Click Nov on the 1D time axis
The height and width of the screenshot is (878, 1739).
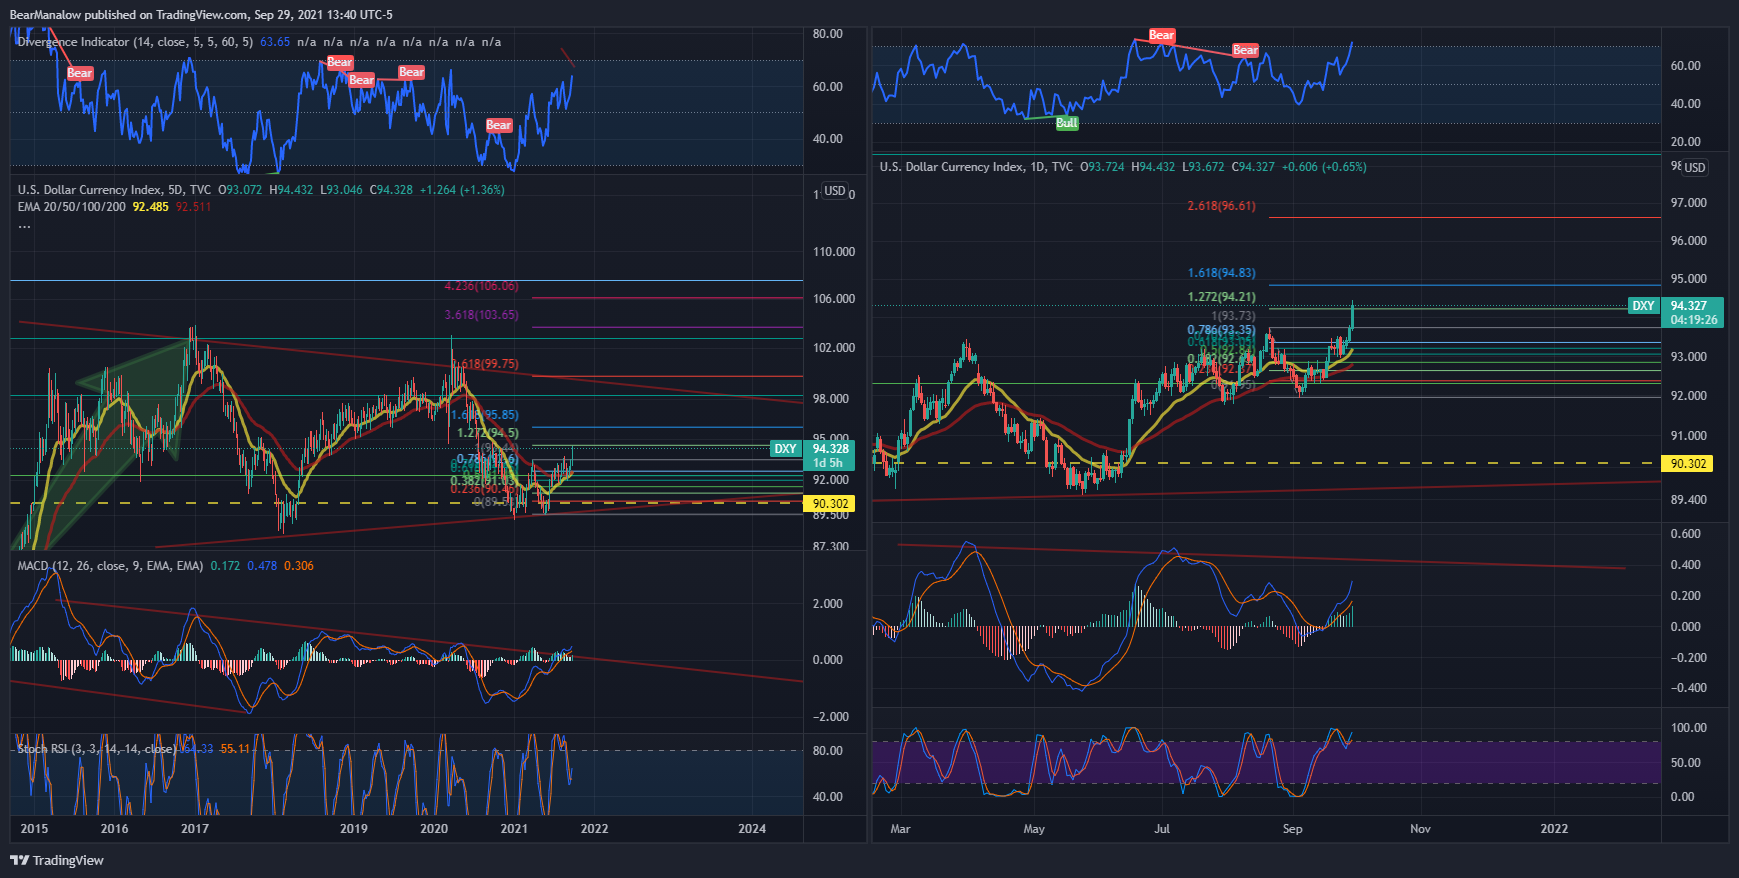[x=1420, y=828]
